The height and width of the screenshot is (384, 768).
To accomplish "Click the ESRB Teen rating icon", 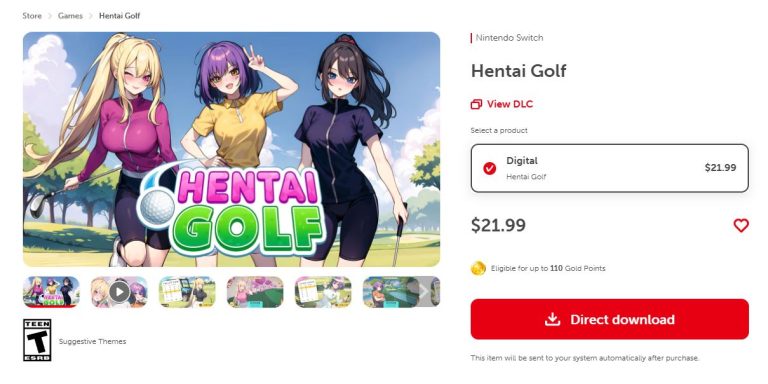I will (37, 340).
